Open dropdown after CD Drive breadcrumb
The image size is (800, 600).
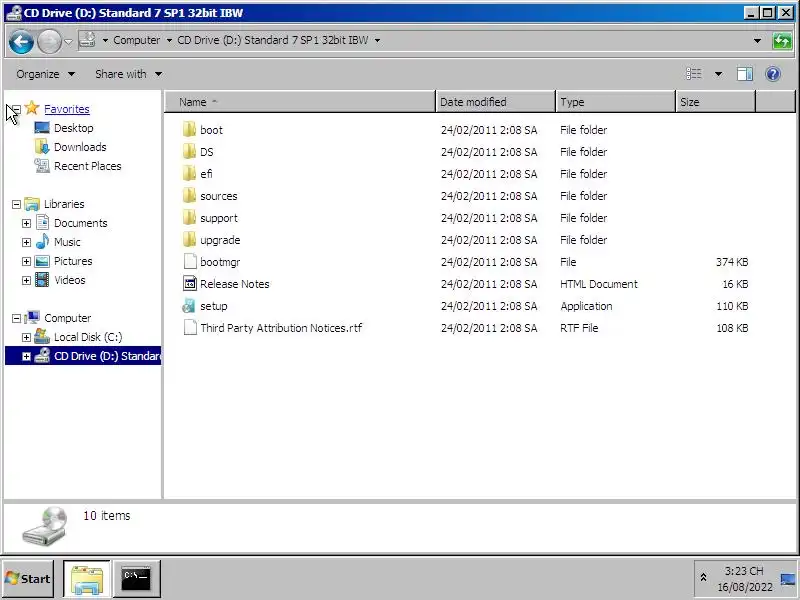click(x=378, y=40)
